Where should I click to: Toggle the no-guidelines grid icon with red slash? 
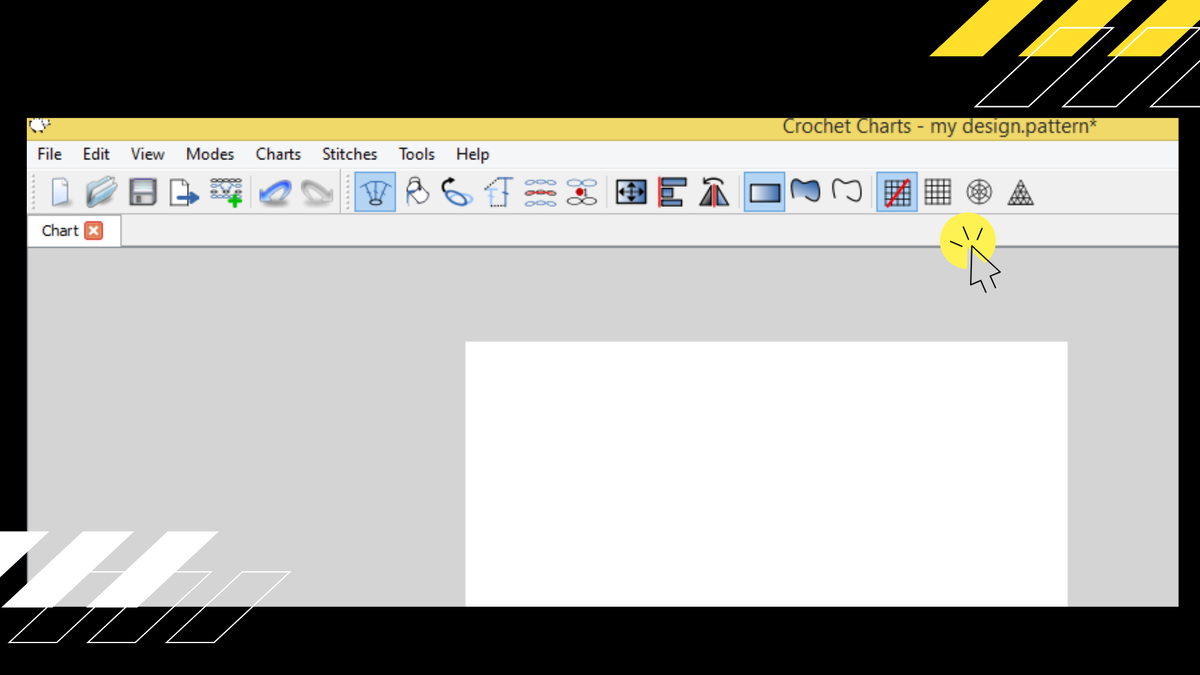(x=897, y=192)
